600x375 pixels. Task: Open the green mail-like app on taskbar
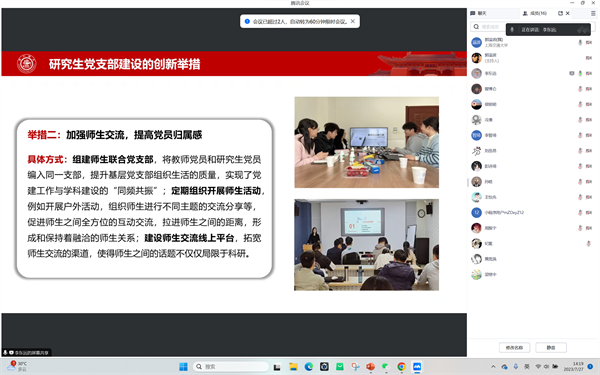pyautogui.click(x=339, y=367)
